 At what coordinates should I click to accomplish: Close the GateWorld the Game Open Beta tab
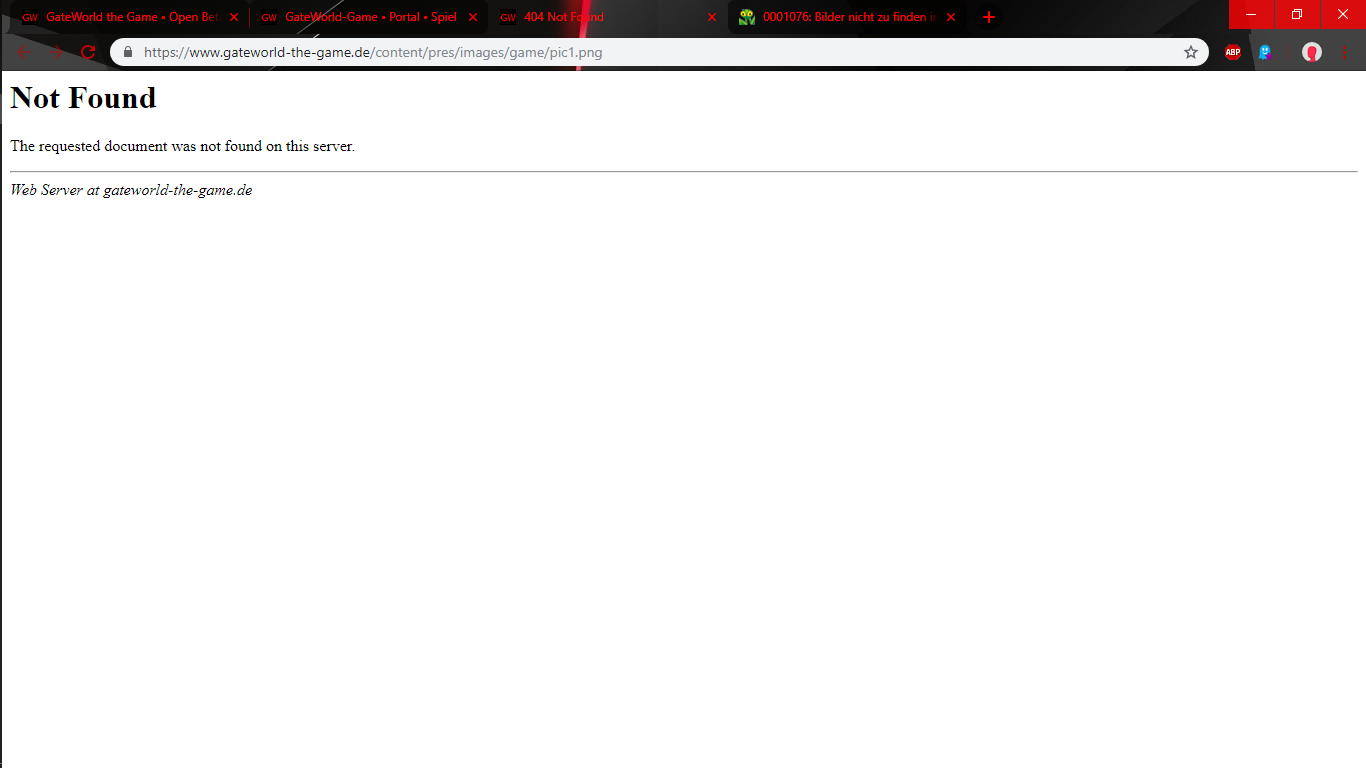tap(234, 17)
